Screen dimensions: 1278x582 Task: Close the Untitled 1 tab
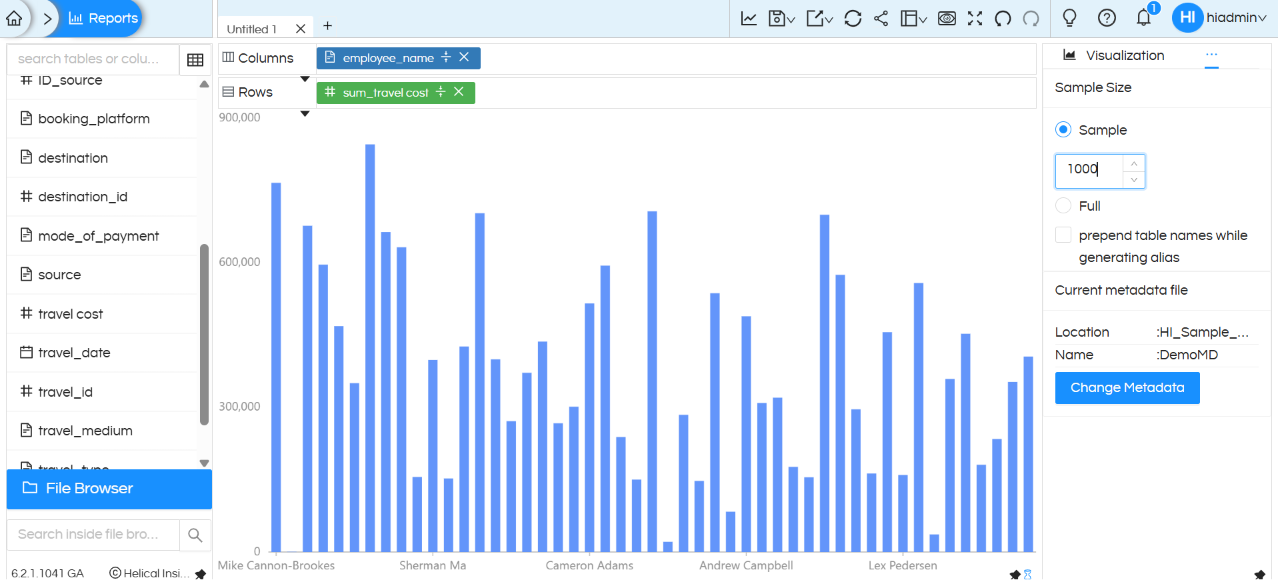tap(300, 29)
